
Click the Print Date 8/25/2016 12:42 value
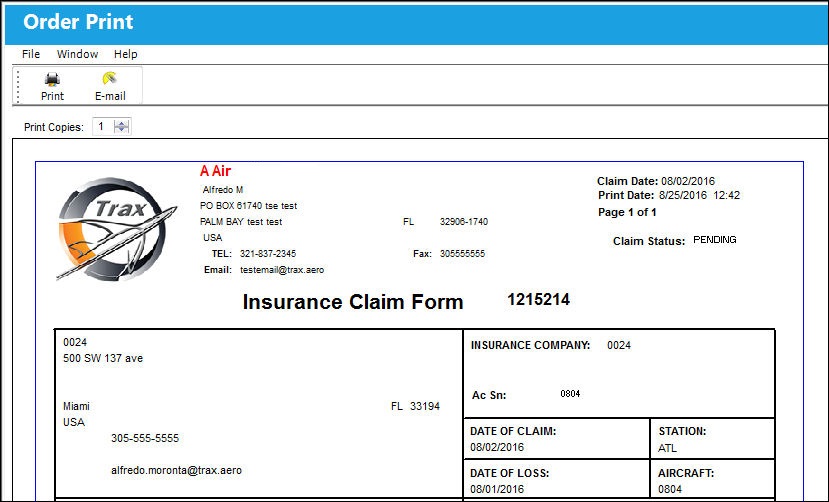699,195
